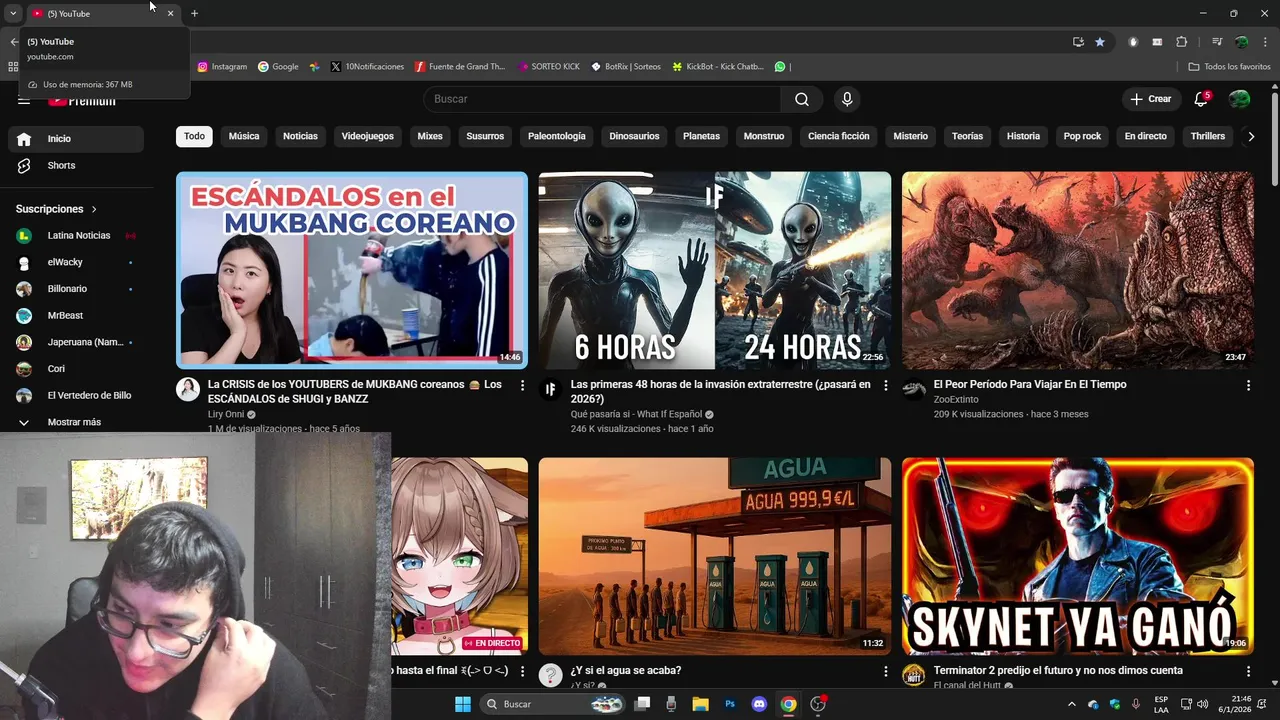
Task: Show more filter chips with right arrow
Action: (x=1250, y=137)
